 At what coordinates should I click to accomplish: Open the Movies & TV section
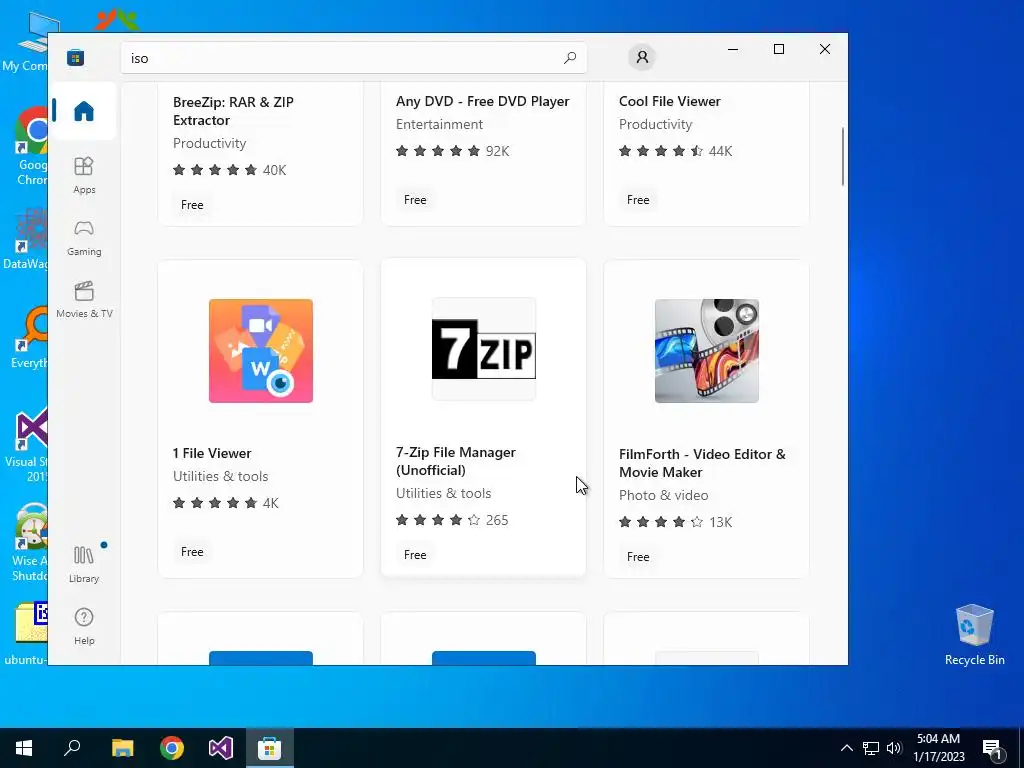[x=84, y=300]
